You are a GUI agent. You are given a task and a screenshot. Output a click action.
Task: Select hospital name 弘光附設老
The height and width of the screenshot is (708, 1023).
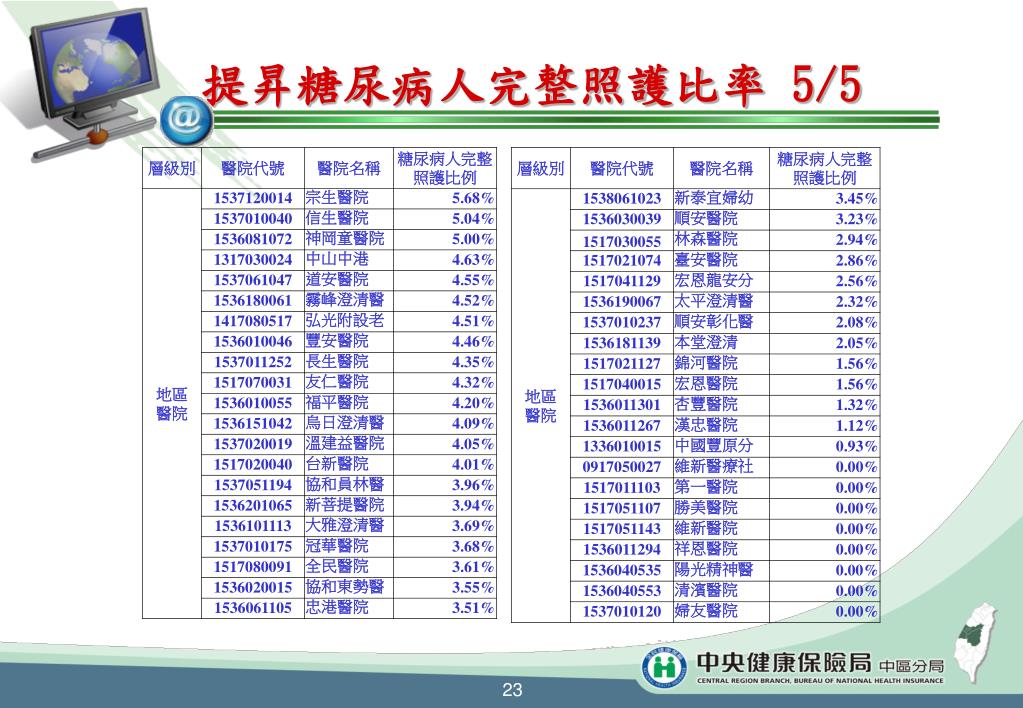coord(345,321)
